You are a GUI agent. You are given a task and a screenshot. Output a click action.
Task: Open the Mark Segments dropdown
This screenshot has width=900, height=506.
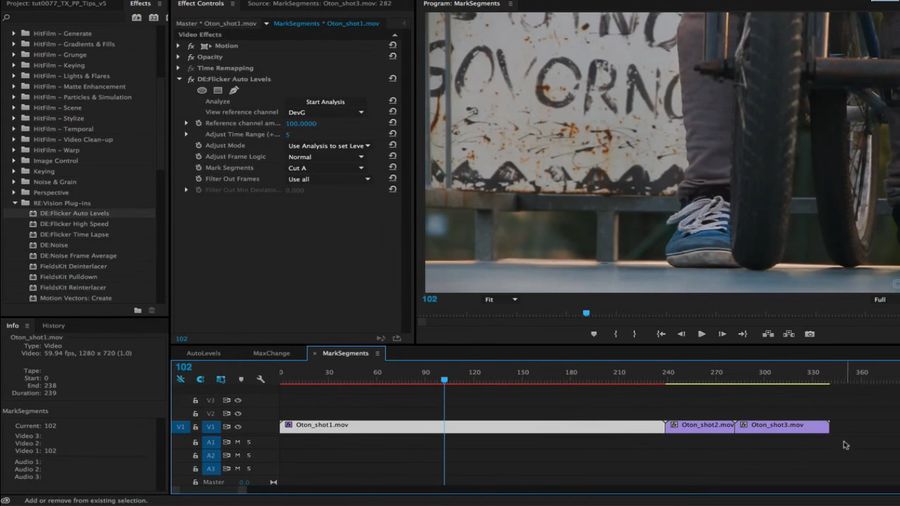click(x=328, y=168)
